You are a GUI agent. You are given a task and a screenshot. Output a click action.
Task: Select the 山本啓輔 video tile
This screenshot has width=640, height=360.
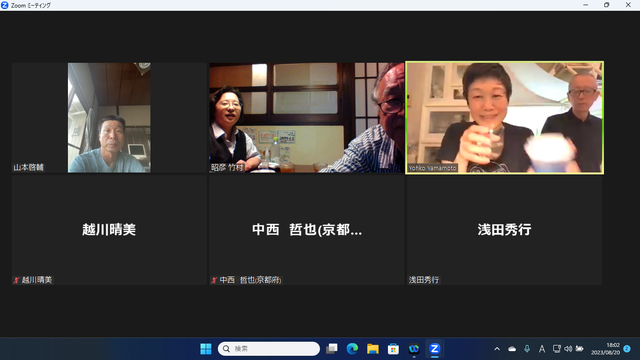[x=109, y=118]
